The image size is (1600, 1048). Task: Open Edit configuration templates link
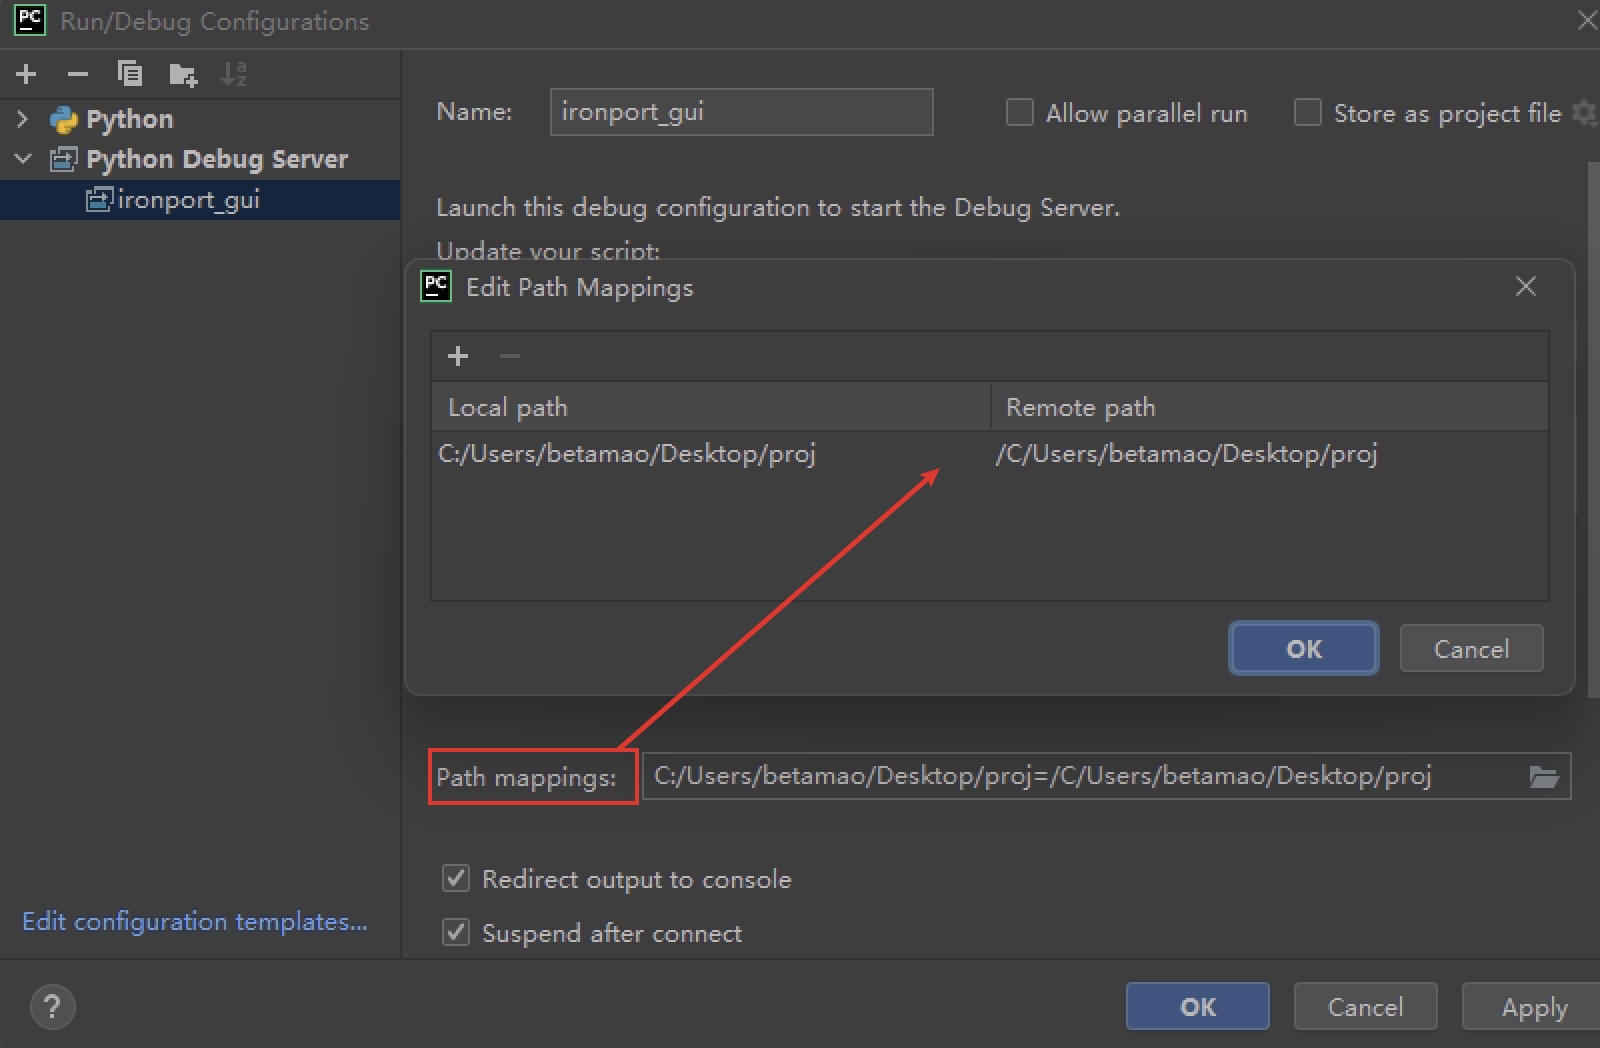(195, 922)
